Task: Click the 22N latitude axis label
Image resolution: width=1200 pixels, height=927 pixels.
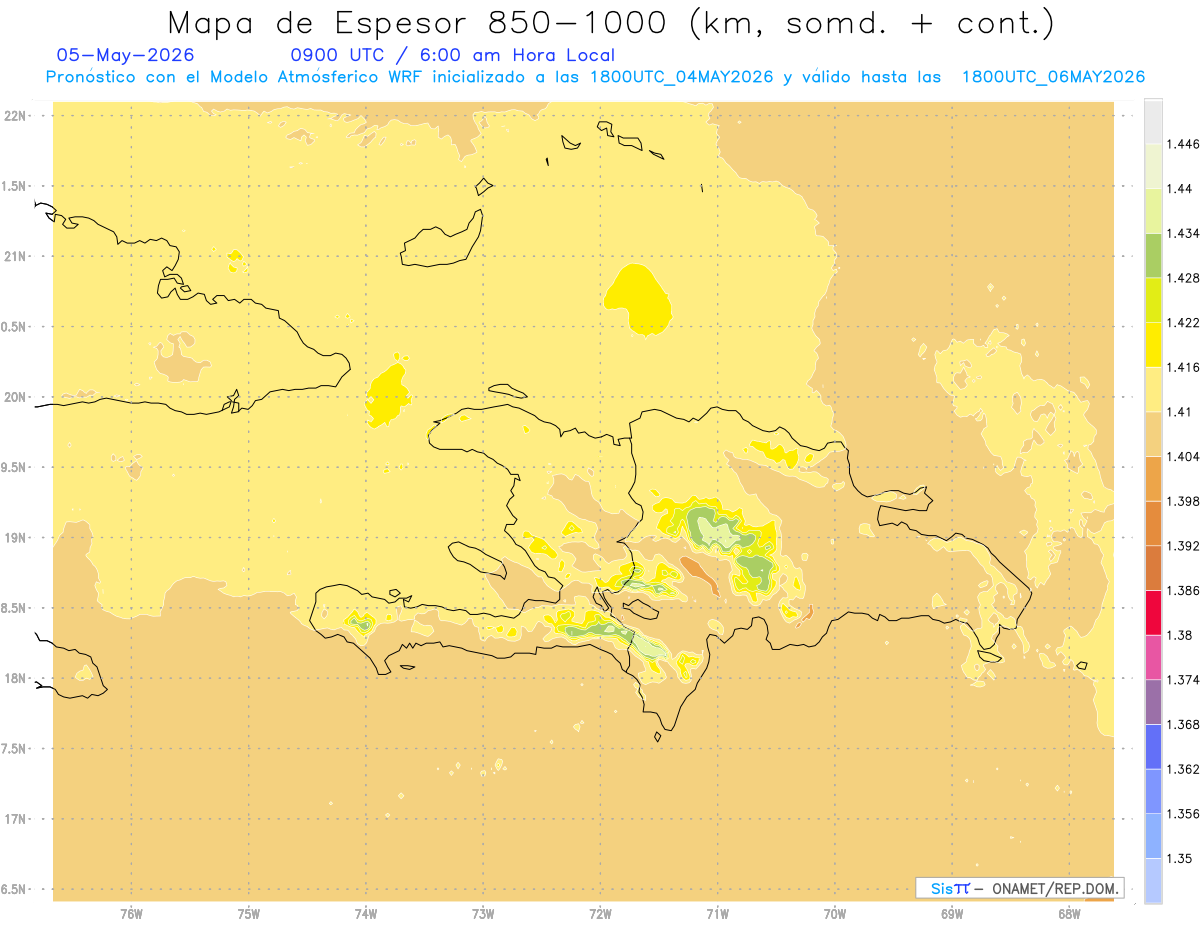Action: pos(17,116)
